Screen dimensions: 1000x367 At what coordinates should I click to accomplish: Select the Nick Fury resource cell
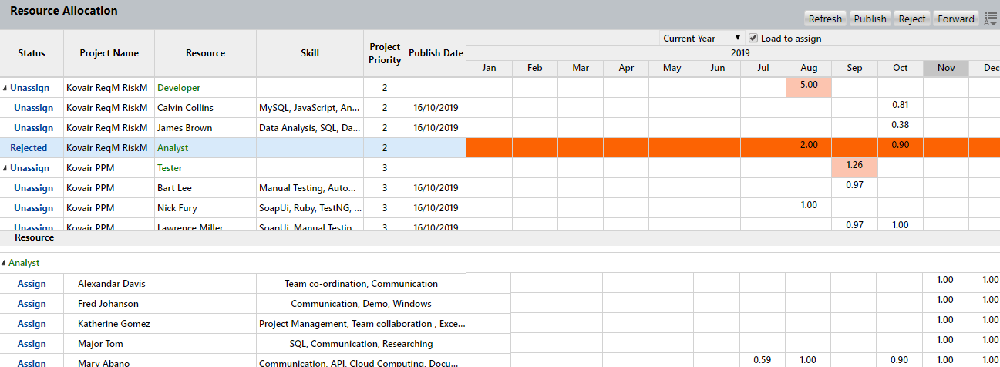tap(205, 207)
